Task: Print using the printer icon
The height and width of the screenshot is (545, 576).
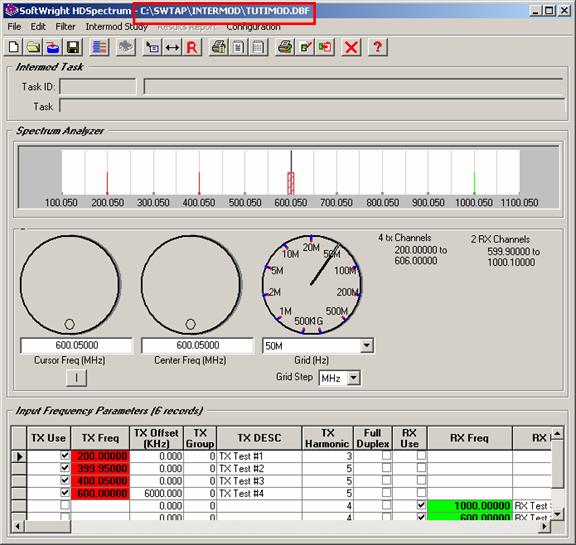Action: pos(285,47)
